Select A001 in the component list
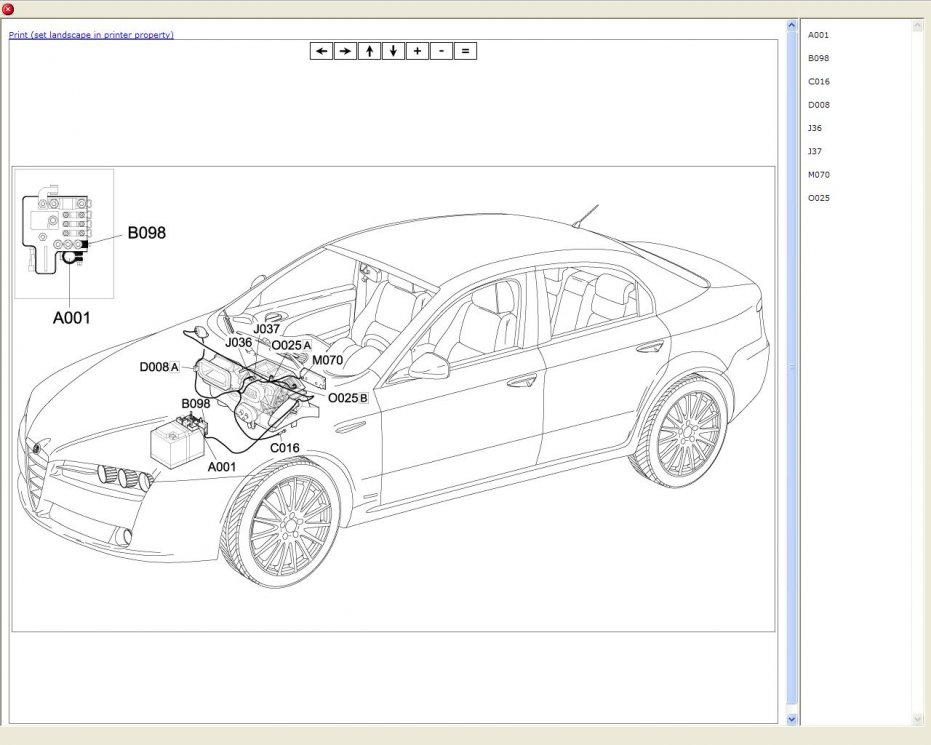931x745 pixels. coord(818,35)
